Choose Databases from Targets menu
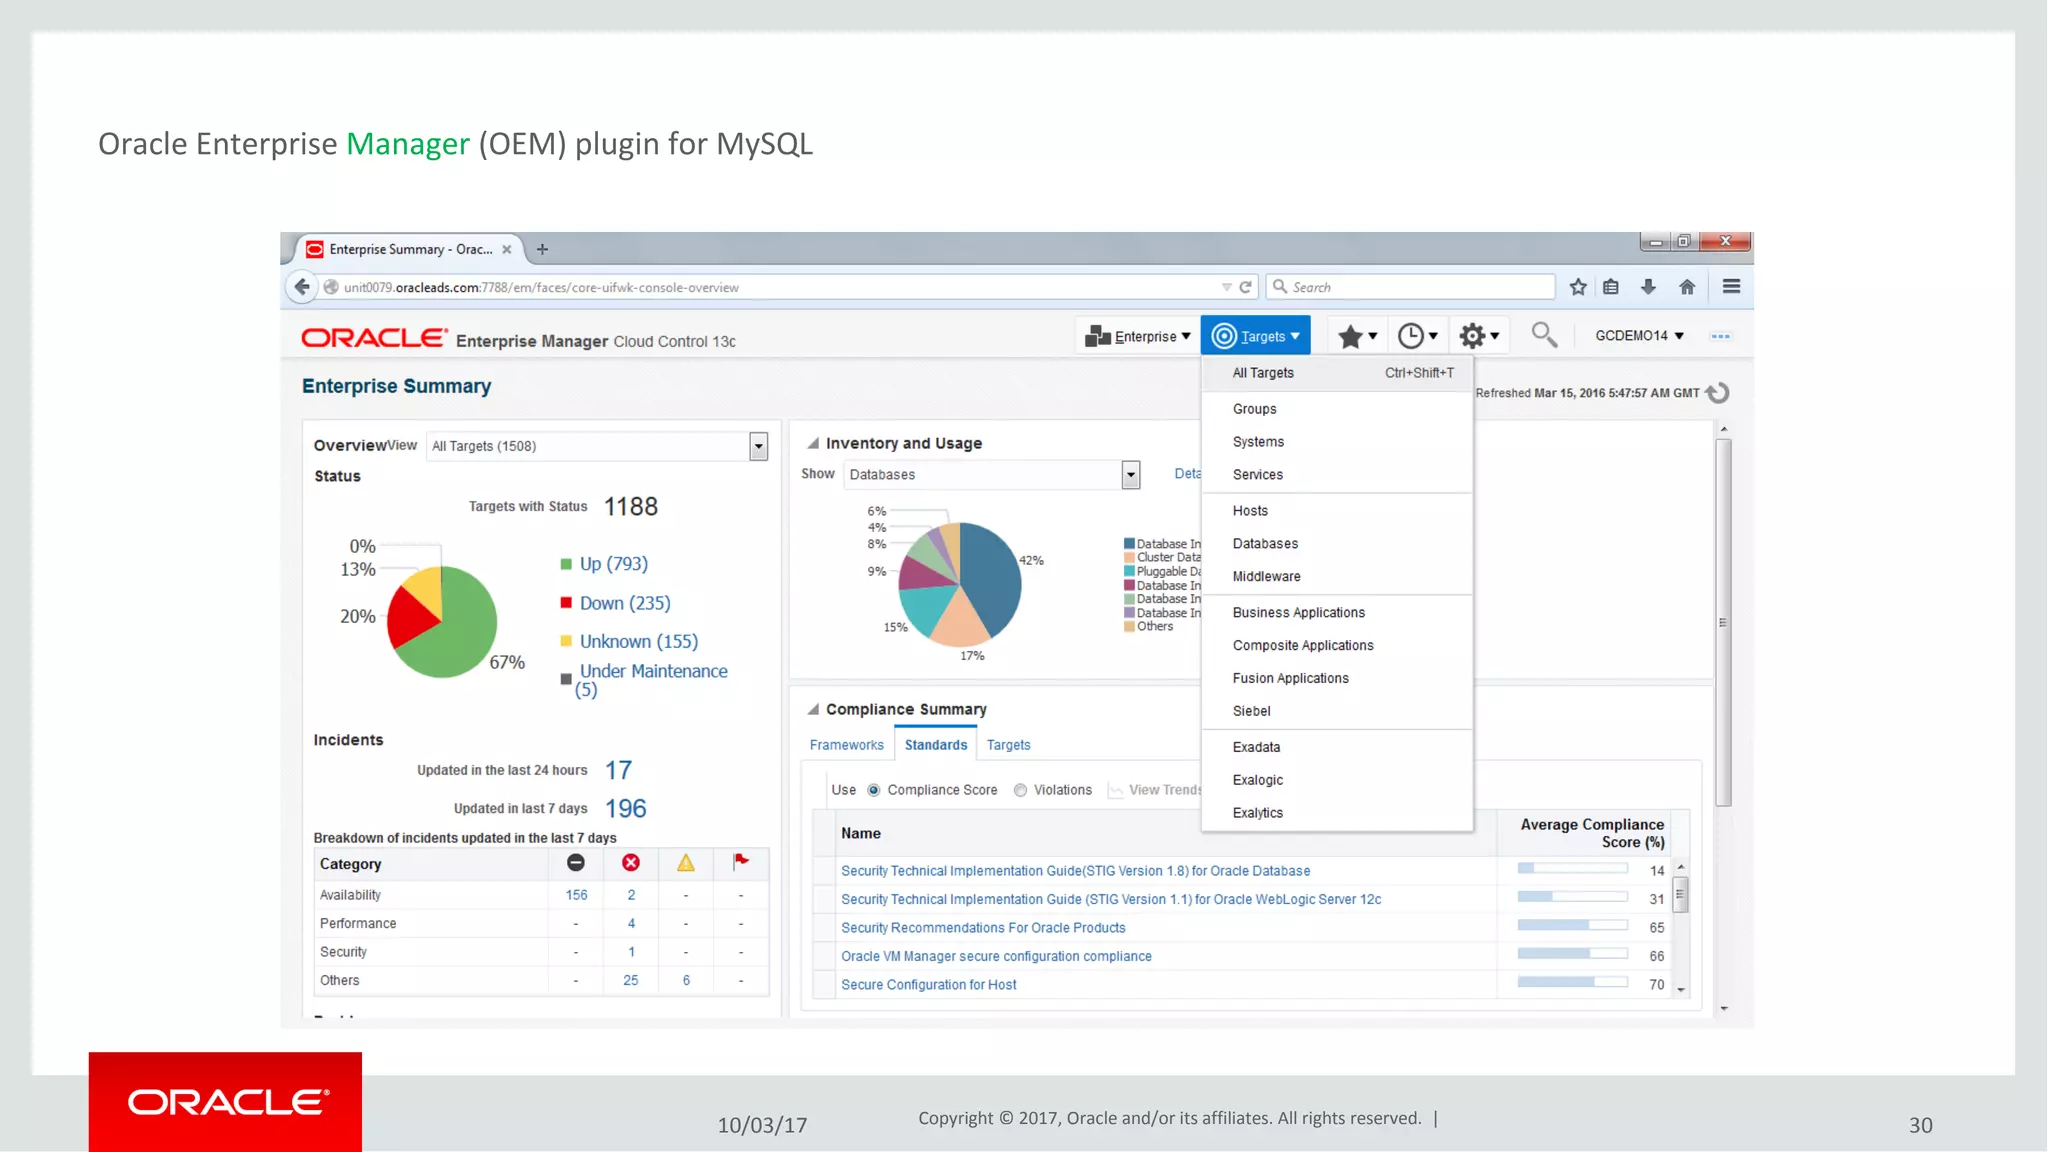 1337,544
